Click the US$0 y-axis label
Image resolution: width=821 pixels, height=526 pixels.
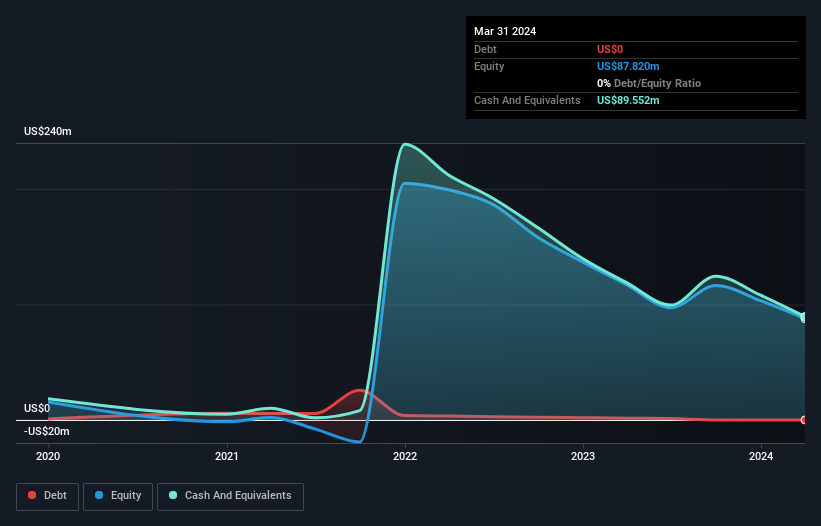click(x=37, y=408)
